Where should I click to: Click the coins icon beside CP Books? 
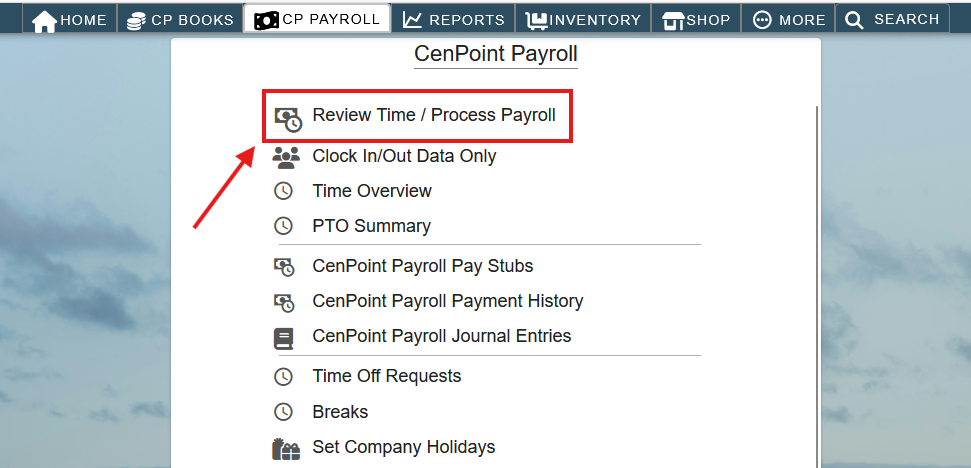(136, 21)
